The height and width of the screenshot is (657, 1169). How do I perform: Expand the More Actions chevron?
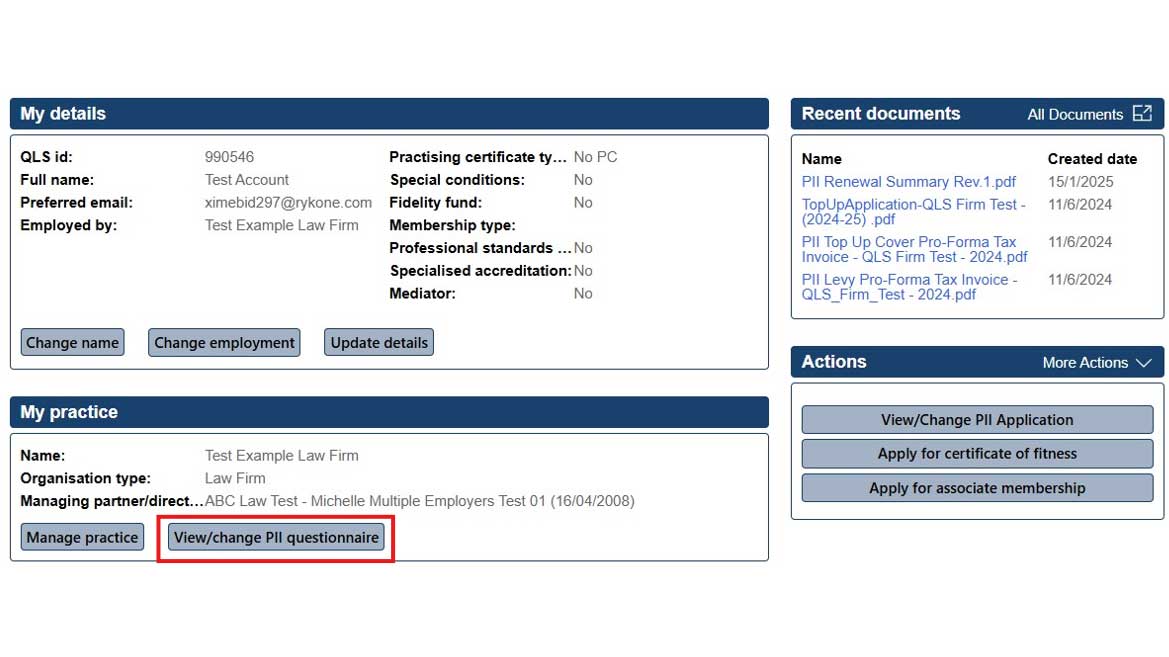pyautogui.click(x=1143, y=363)
